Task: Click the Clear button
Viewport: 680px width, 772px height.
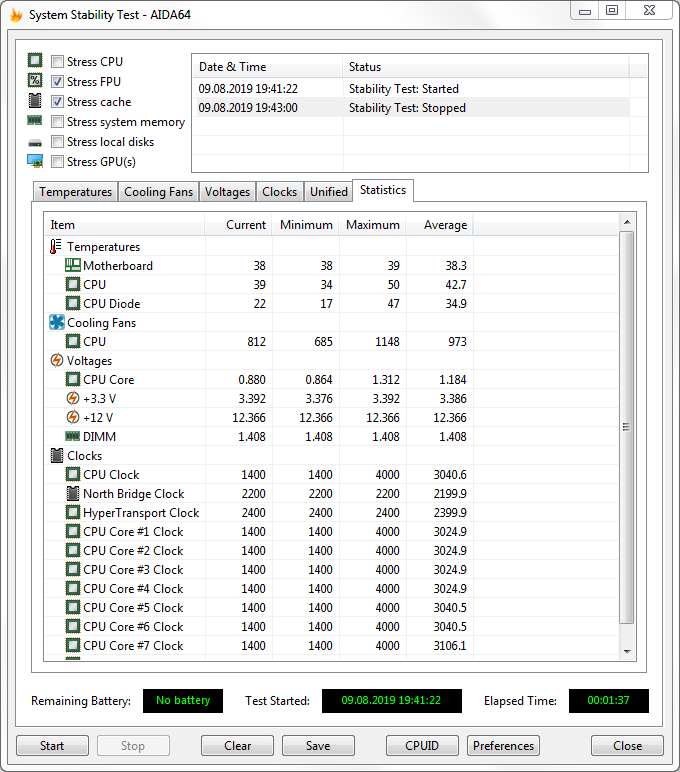Action: 237,746
